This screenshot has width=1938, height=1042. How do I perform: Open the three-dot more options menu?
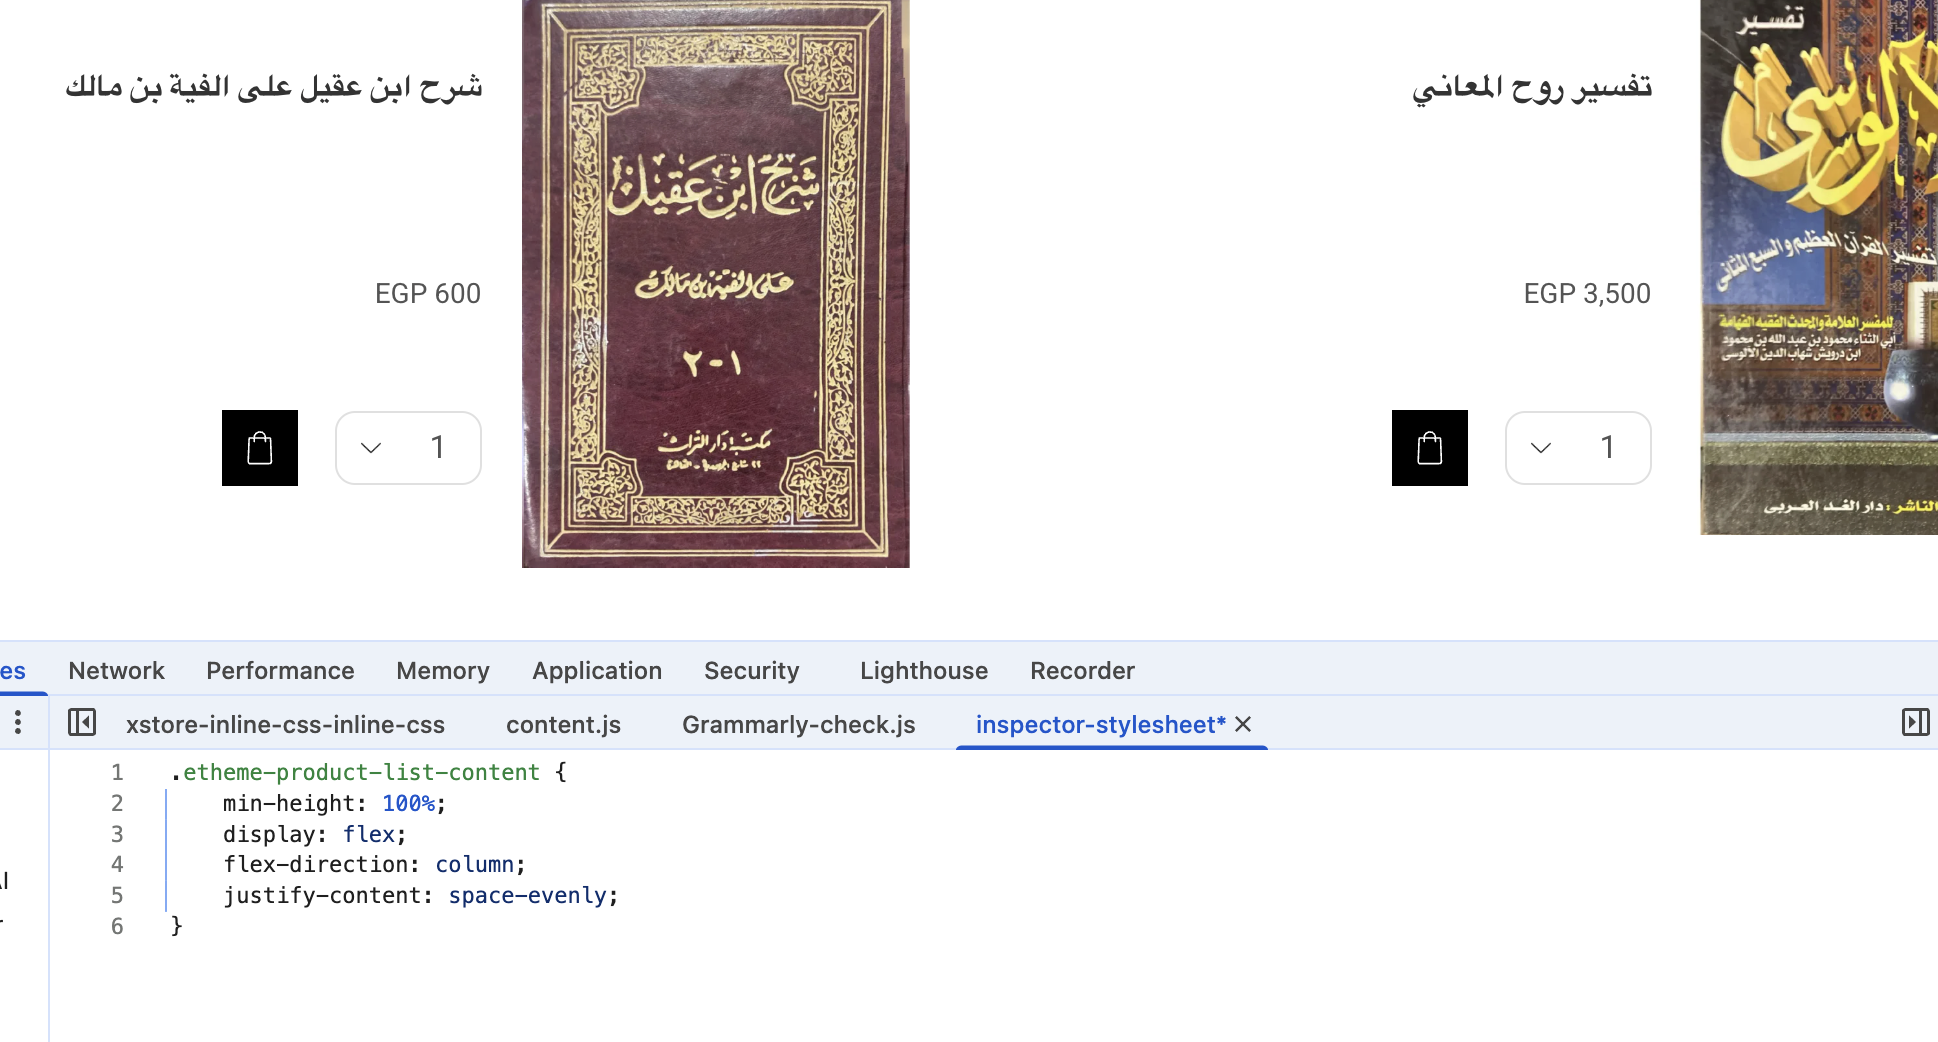pos(18,722)
